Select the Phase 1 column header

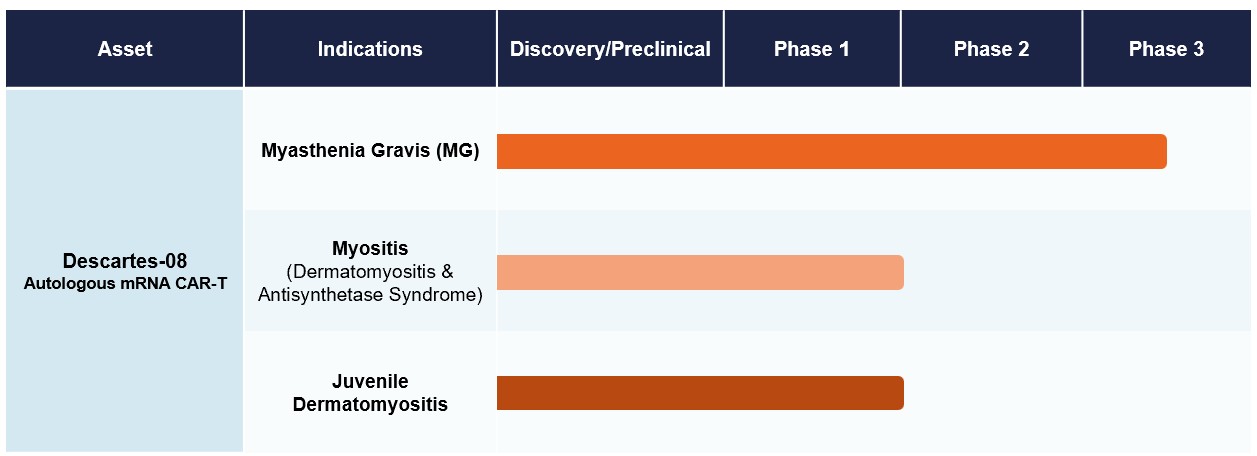pyautogui.click(x=811, y=49)
